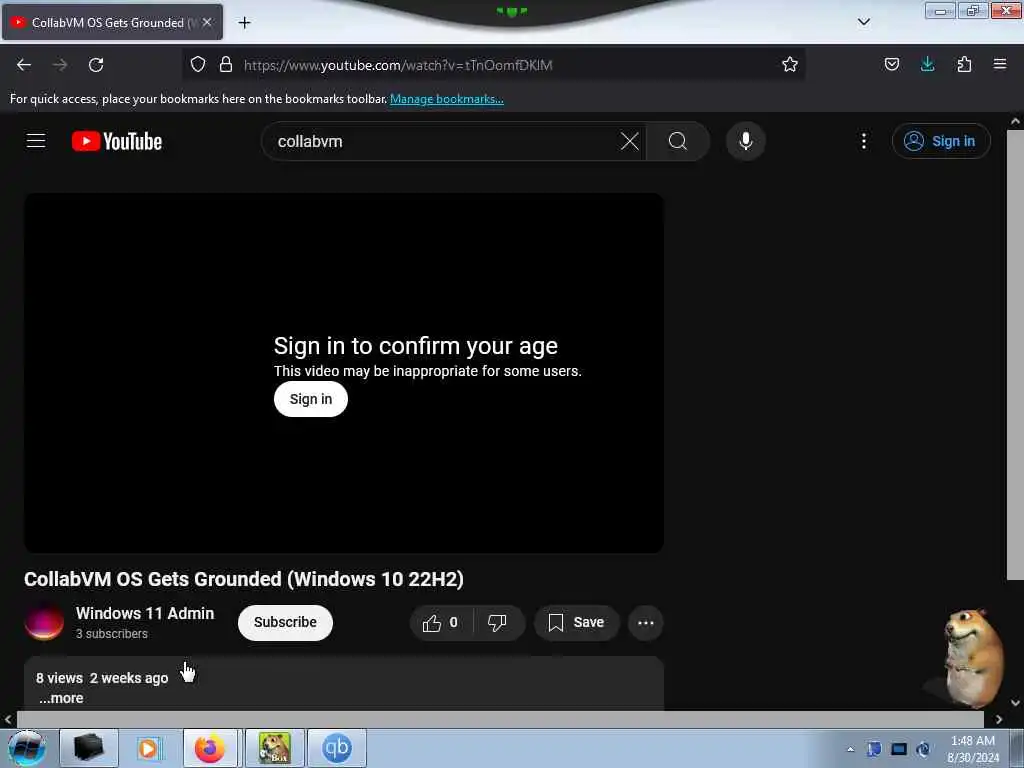The image size is (1024, 768).
Task: Click the vertical page scrollbar thumb
Action: pyautogui.click(x=1015, y=355)
